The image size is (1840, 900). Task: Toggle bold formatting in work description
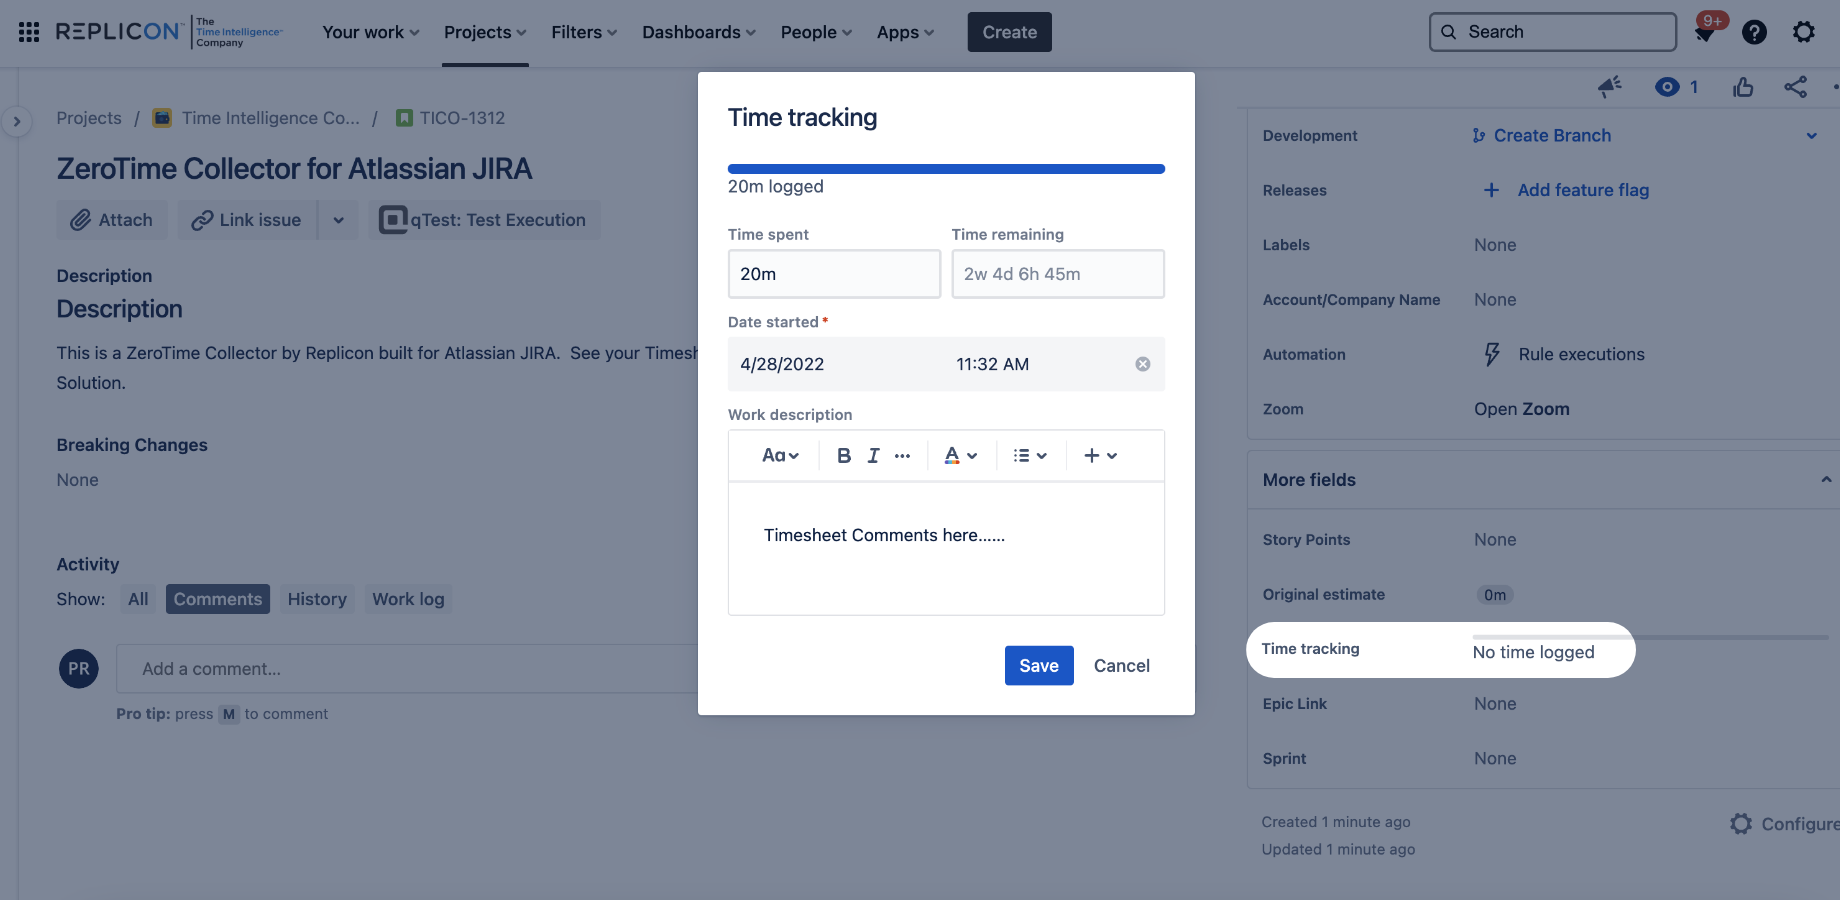click(x=844, y=456)
